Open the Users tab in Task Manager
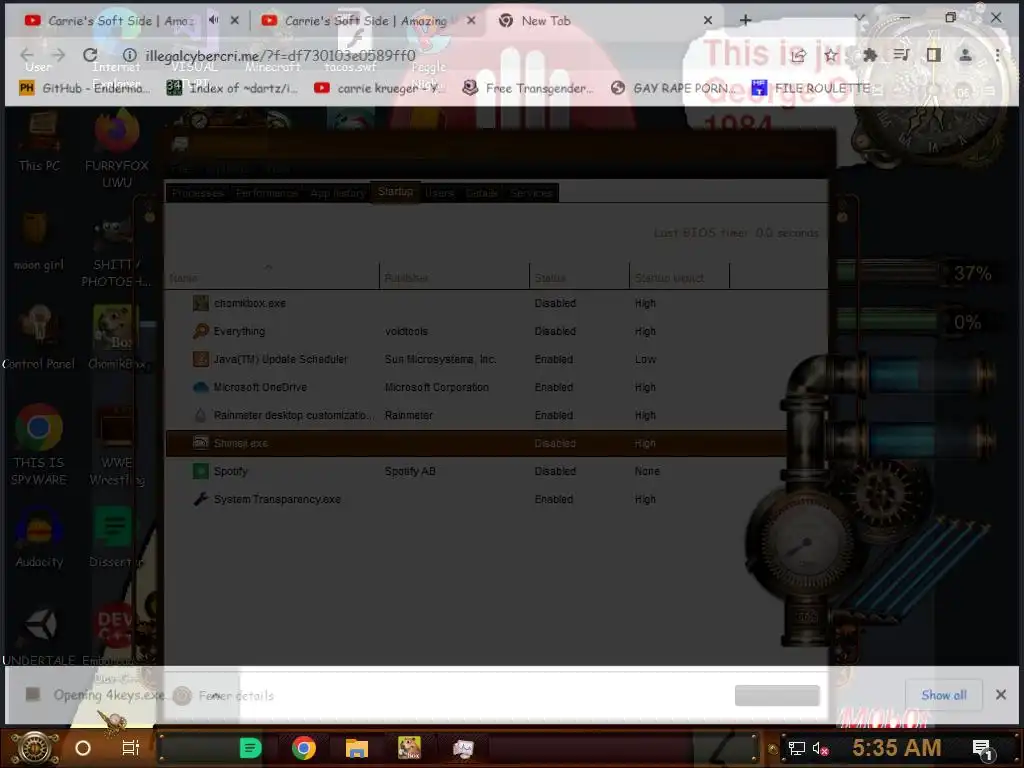Viewport: 1024px width, 768px height. click(440, 193)
